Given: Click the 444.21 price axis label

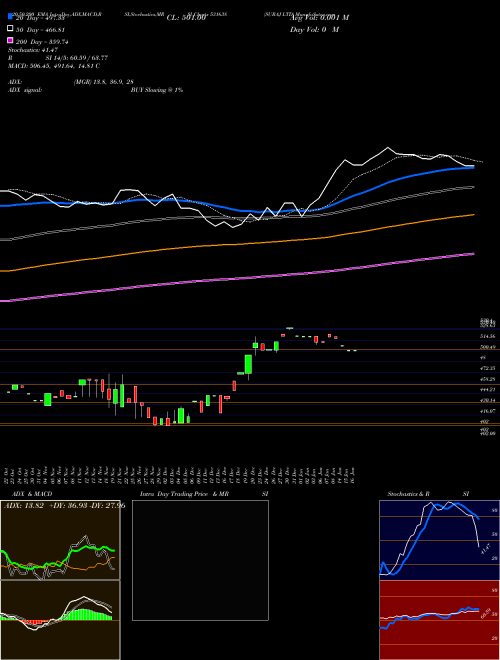Looking at the screenshot, I should click(x=488, y=390).
